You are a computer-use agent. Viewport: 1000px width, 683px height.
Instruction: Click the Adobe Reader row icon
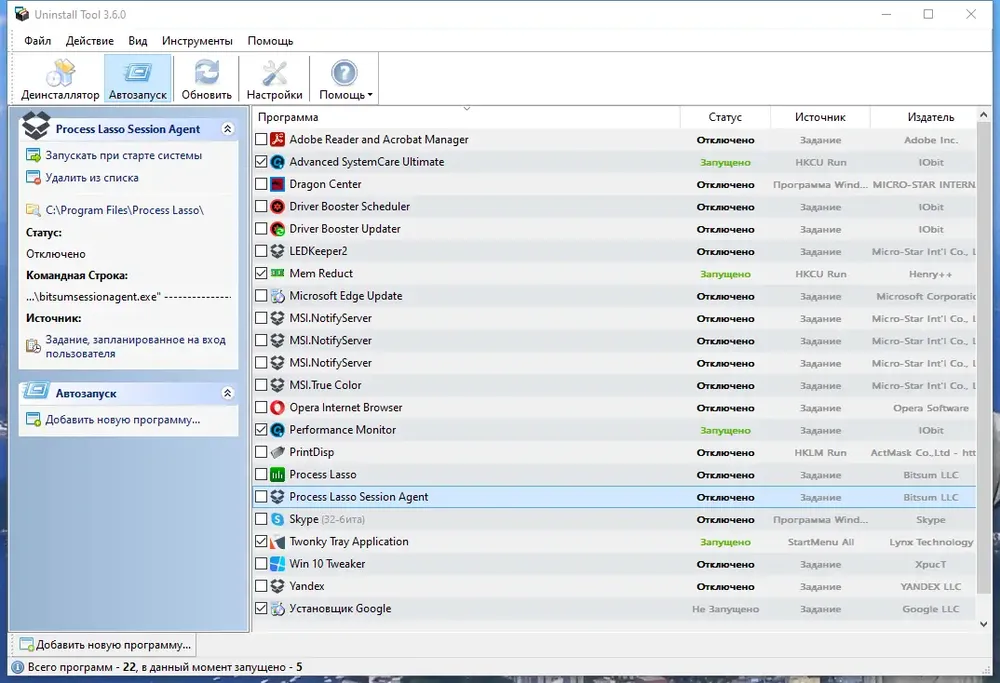277,139
